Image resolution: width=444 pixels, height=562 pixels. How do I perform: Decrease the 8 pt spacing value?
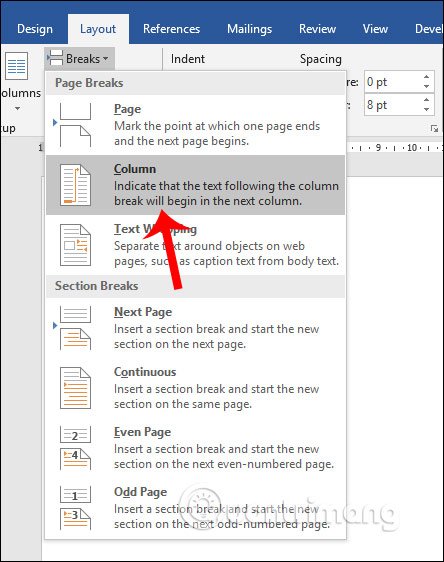click(426, 109)
